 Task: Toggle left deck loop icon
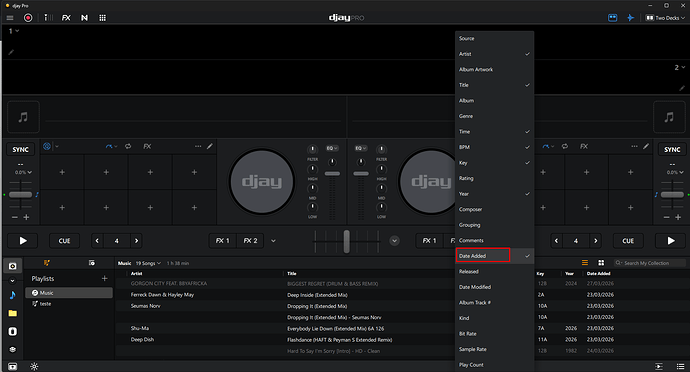(x=128, y=146)
